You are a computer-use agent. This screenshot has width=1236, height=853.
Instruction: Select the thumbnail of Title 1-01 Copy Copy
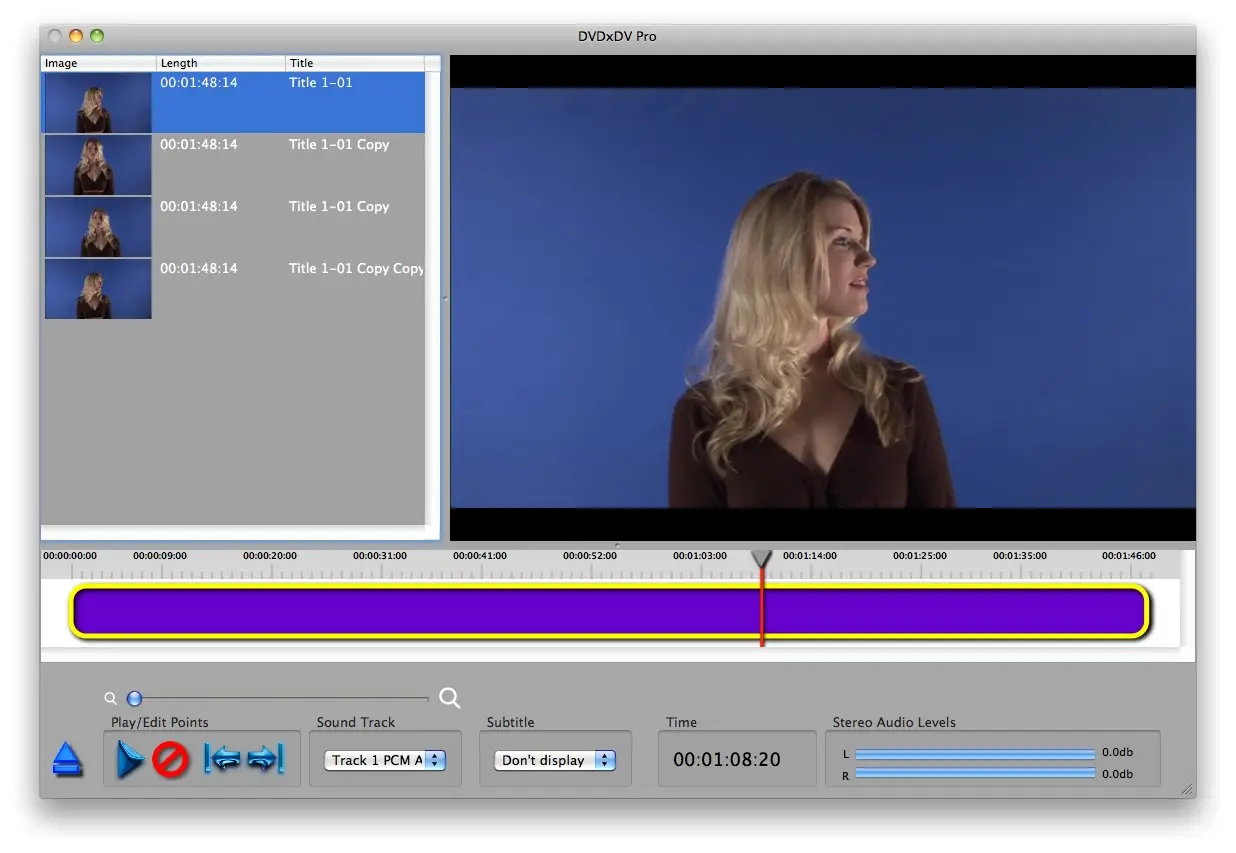98,289
